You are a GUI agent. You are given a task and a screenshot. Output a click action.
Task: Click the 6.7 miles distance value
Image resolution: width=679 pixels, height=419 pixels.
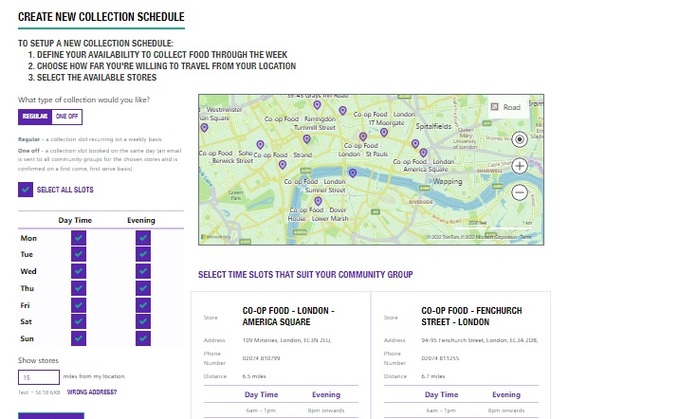(433, 376)
